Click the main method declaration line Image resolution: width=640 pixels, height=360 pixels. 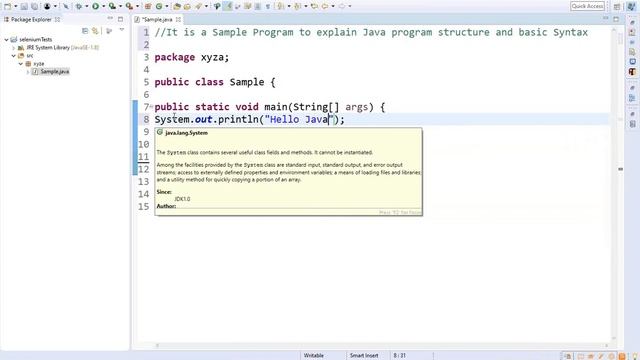[x=269, y=107]
